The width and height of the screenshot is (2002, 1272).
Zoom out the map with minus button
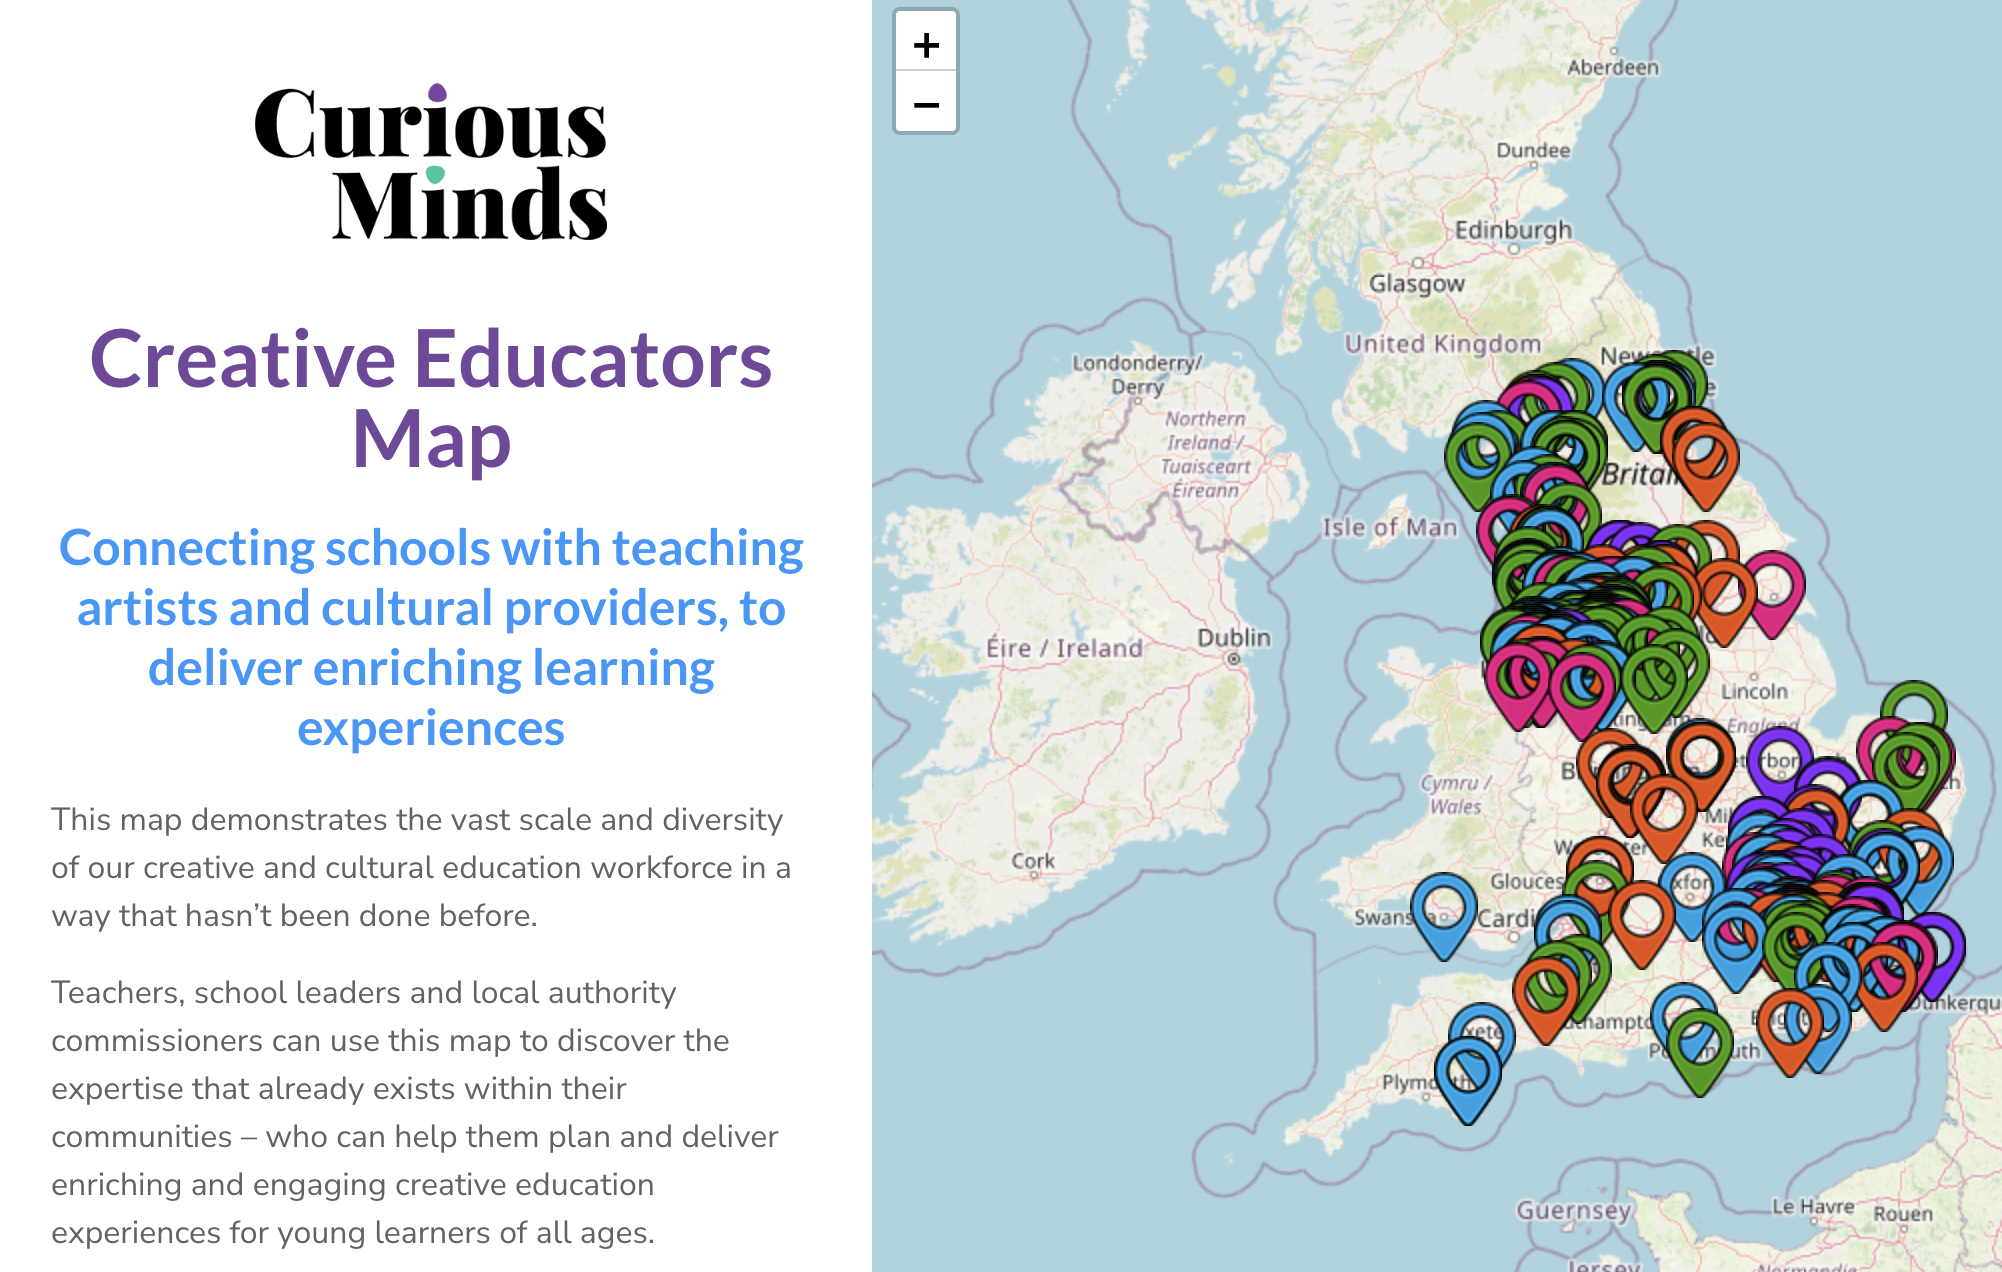click(x=926, y=103)
